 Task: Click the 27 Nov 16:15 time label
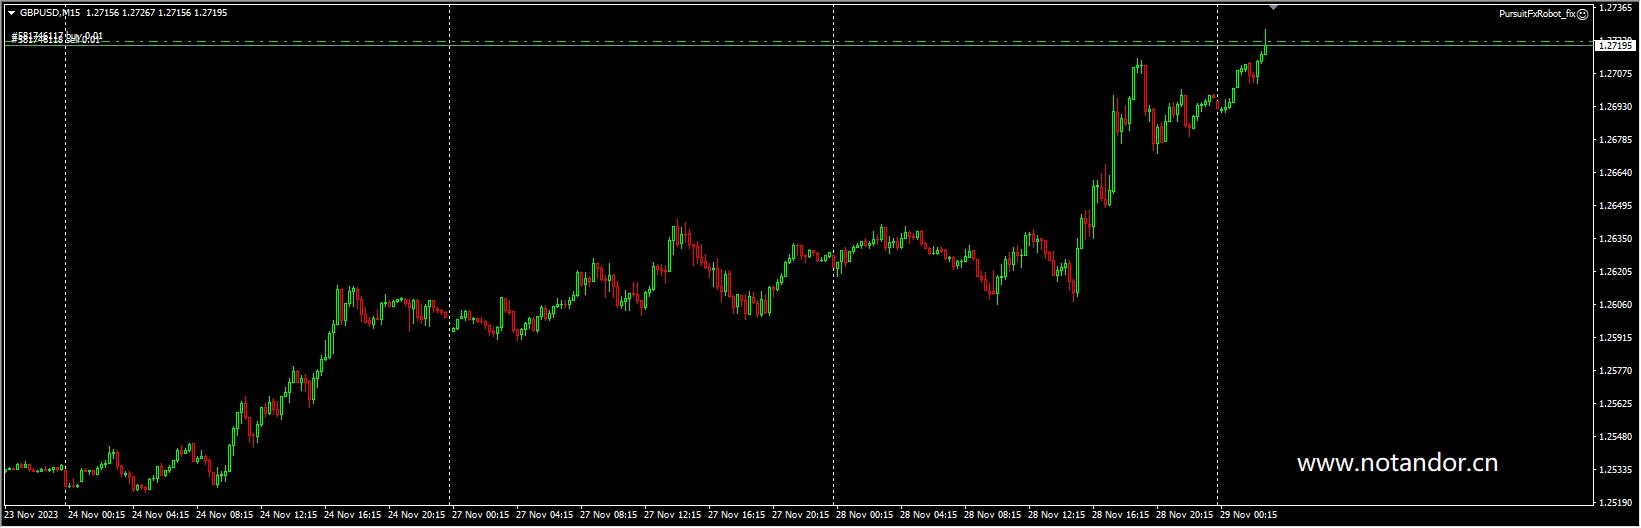[x=736, y=516]
